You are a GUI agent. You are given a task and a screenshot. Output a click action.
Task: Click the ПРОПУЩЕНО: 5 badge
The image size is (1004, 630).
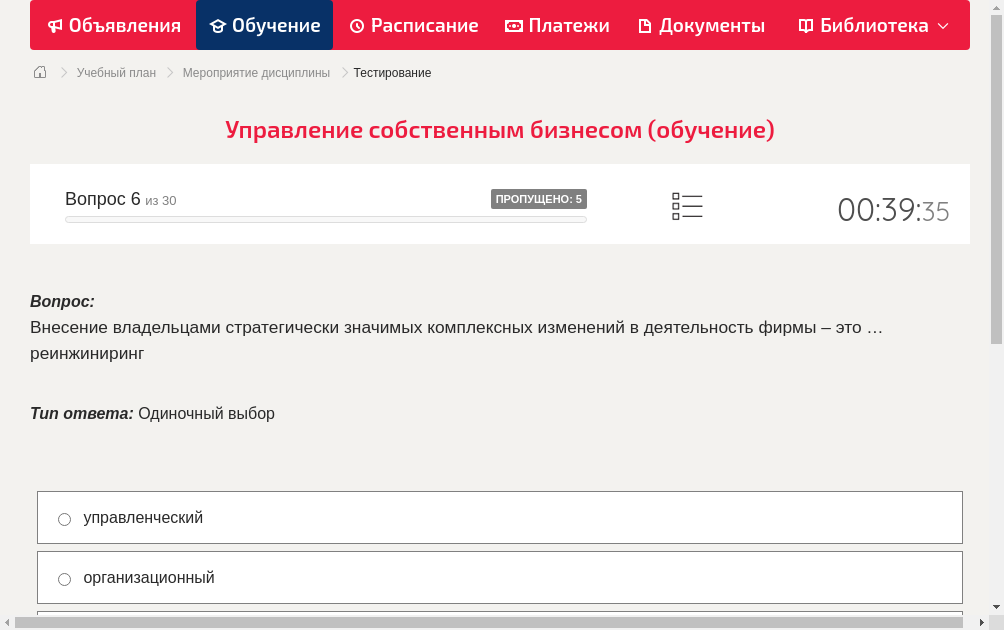pyautogui.click(x=540, y=198)
